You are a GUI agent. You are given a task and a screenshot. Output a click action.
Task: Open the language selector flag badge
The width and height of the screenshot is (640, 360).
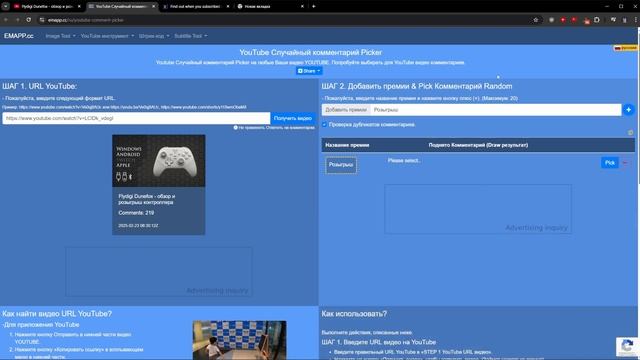tap(625, 48)
